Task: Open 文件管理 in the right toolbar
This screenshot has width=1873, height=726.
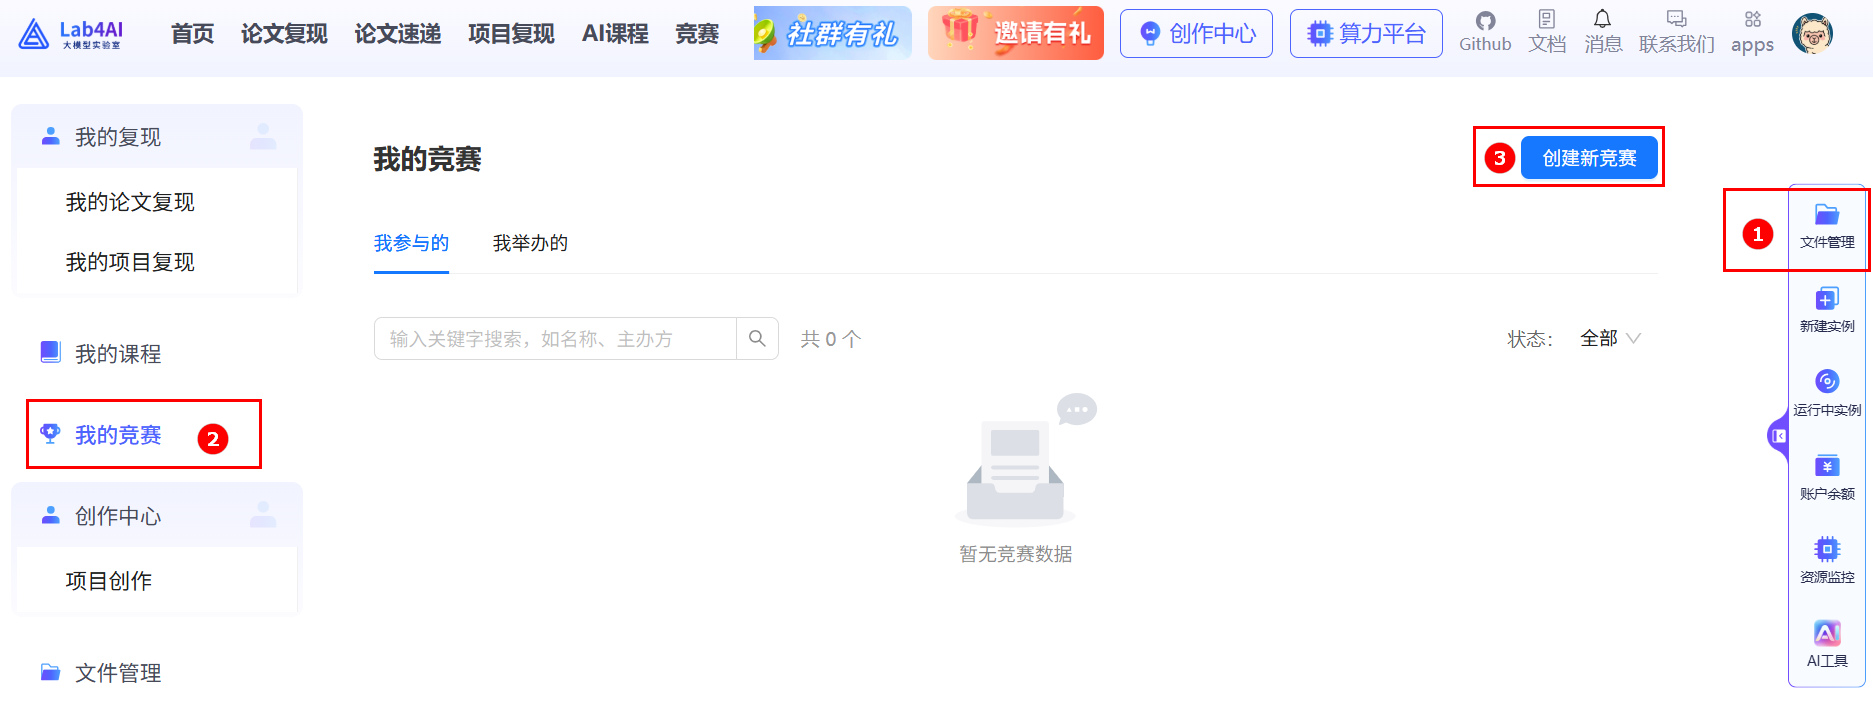Action: 1827,227
